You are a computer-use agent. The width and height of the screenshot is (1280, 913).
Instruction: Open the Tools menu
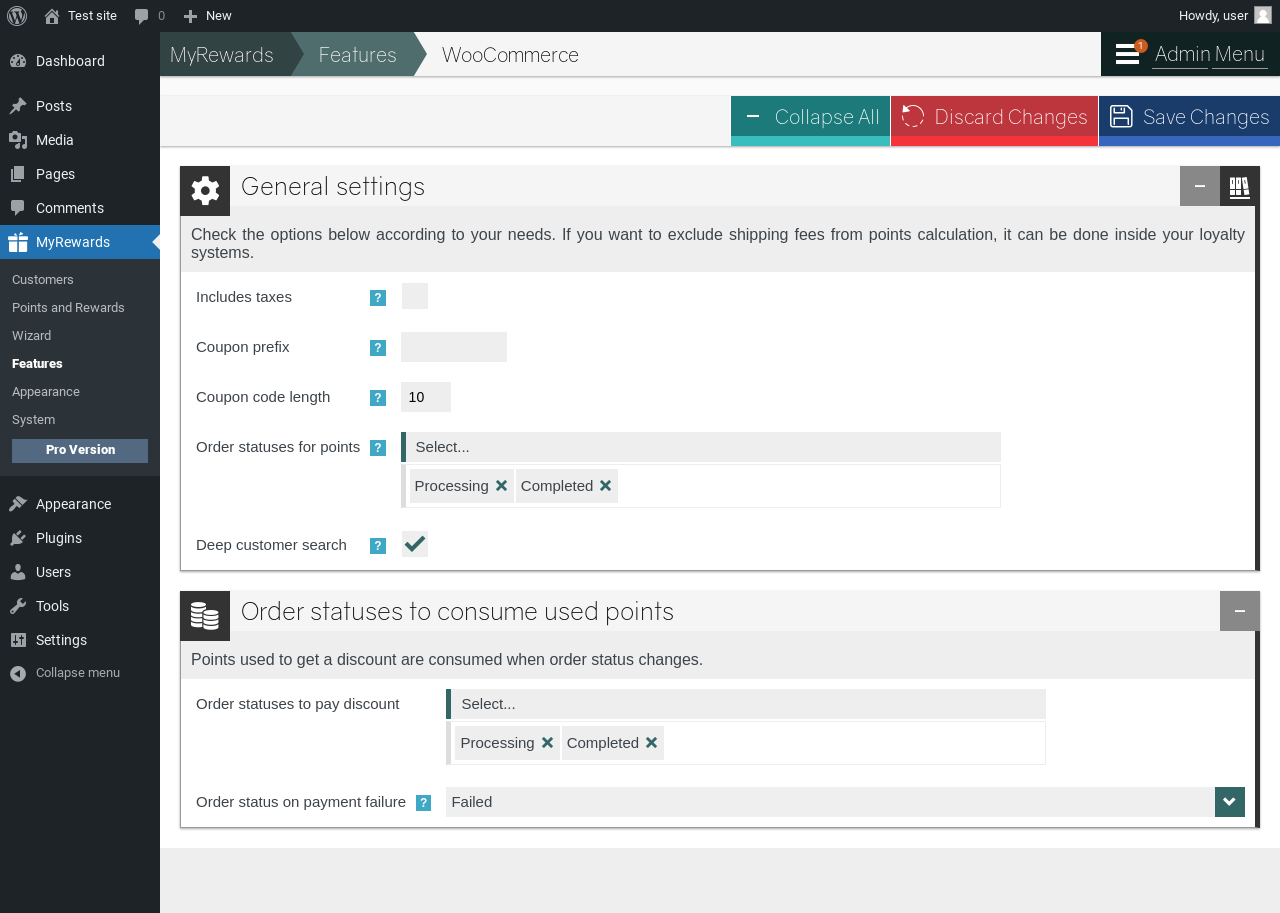point(80,606)
